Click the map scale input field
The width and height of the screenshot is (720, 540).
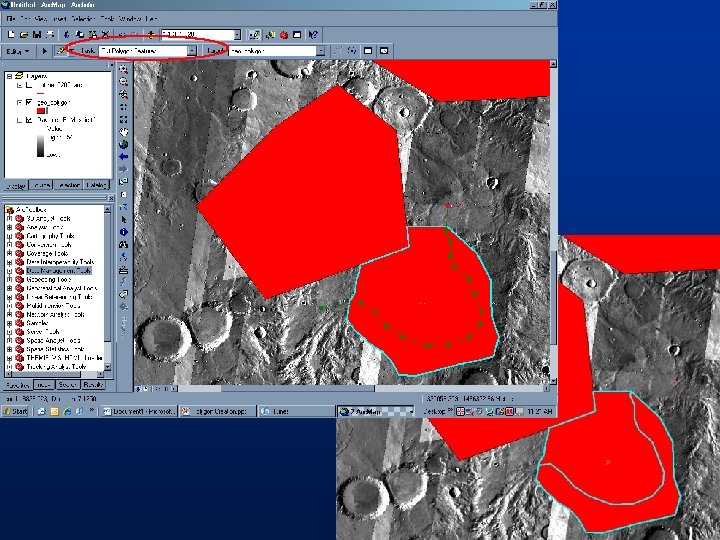[x=197, y=35]
